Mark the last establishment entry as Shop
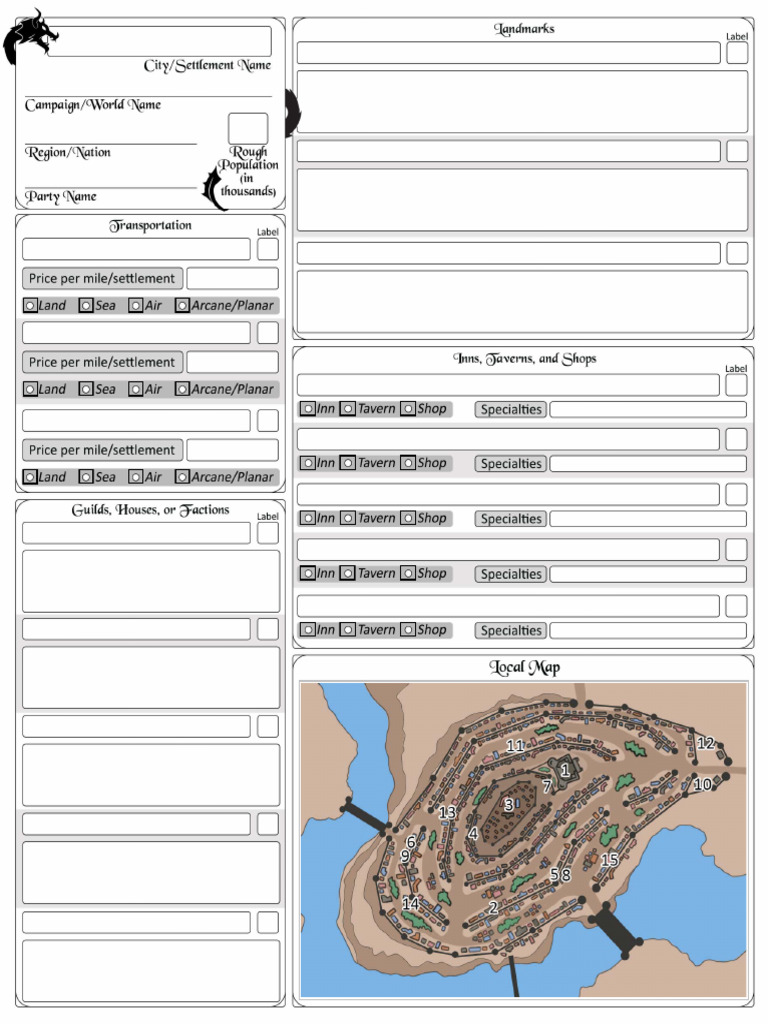 [x=408, y=631]
